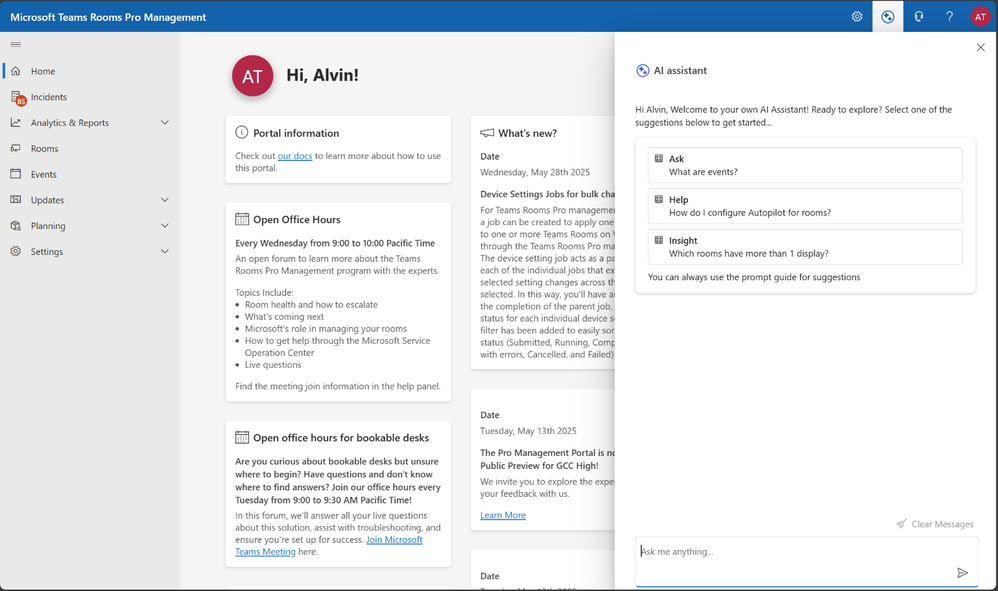This screenshot has width=998, height=591.
Task: Open Analytics & Reports menu label
Action: (x=69, y=123)
